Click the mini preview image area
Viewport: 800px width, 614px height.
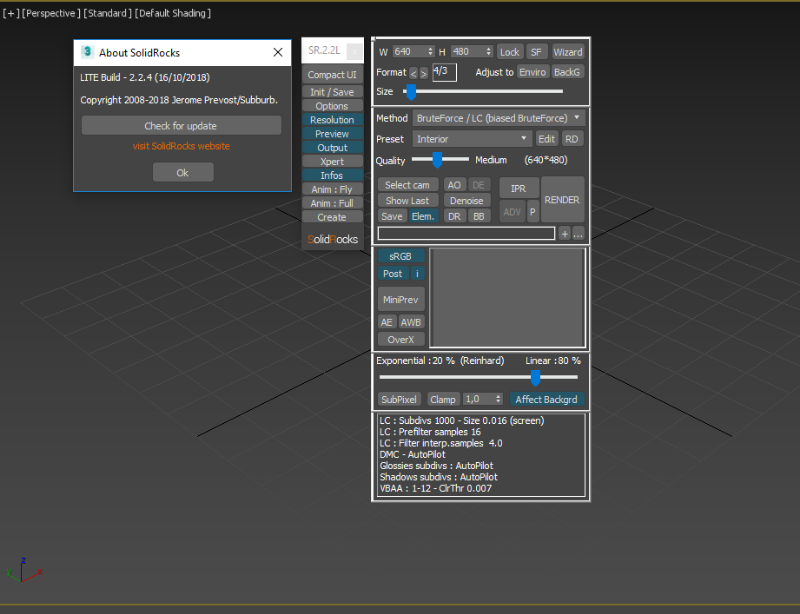508,298
